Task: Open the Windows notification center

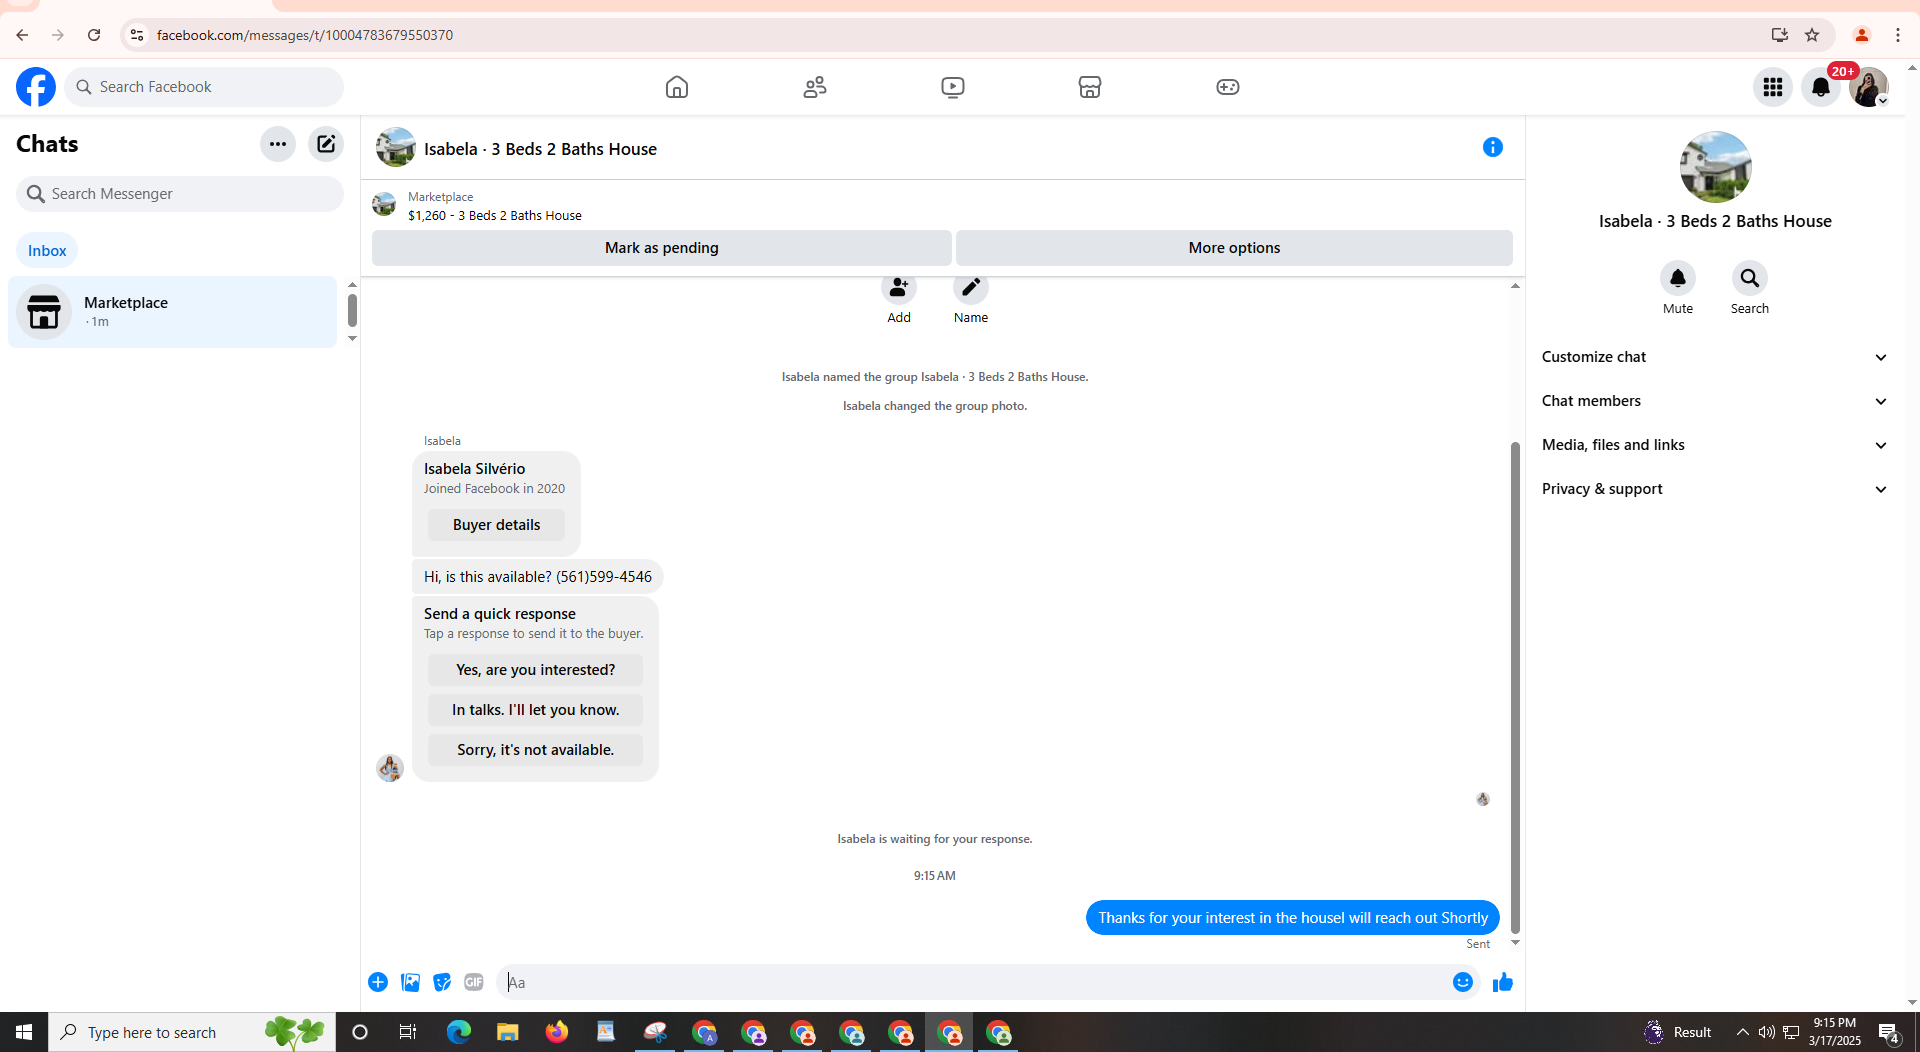Action: click(x=1889, y=1032)
